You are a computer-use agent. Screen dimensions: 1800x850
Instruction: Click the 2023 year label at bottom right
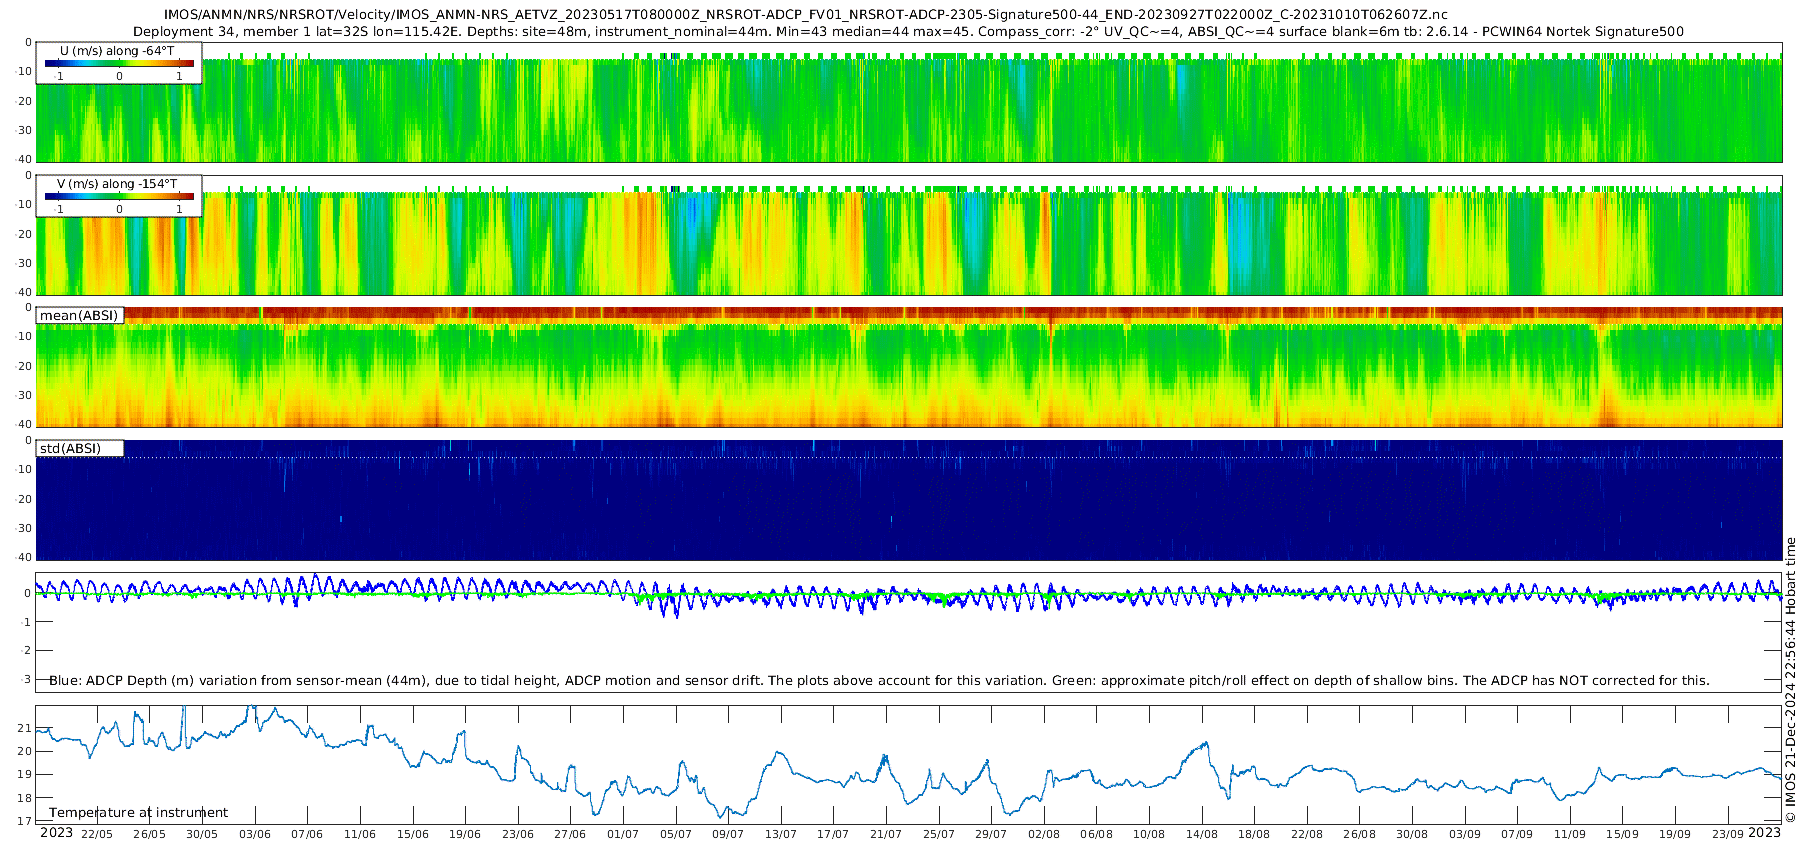[1764, 832]
